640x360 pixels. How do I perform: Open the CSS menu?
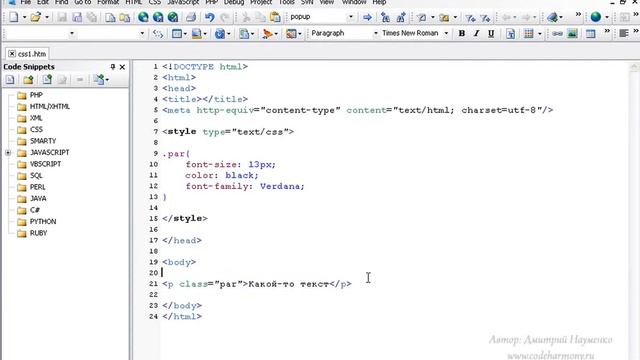click(155, 2)
